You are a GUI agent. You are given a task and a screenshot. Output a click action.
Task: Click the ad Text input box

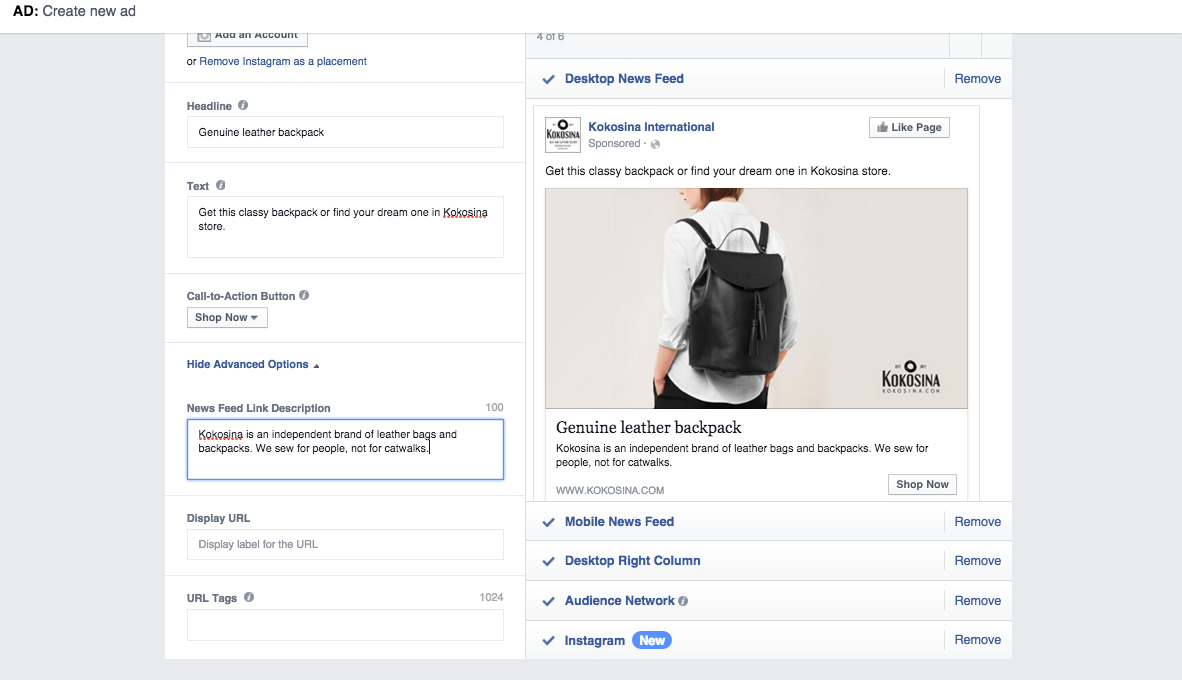pos(345,227)
